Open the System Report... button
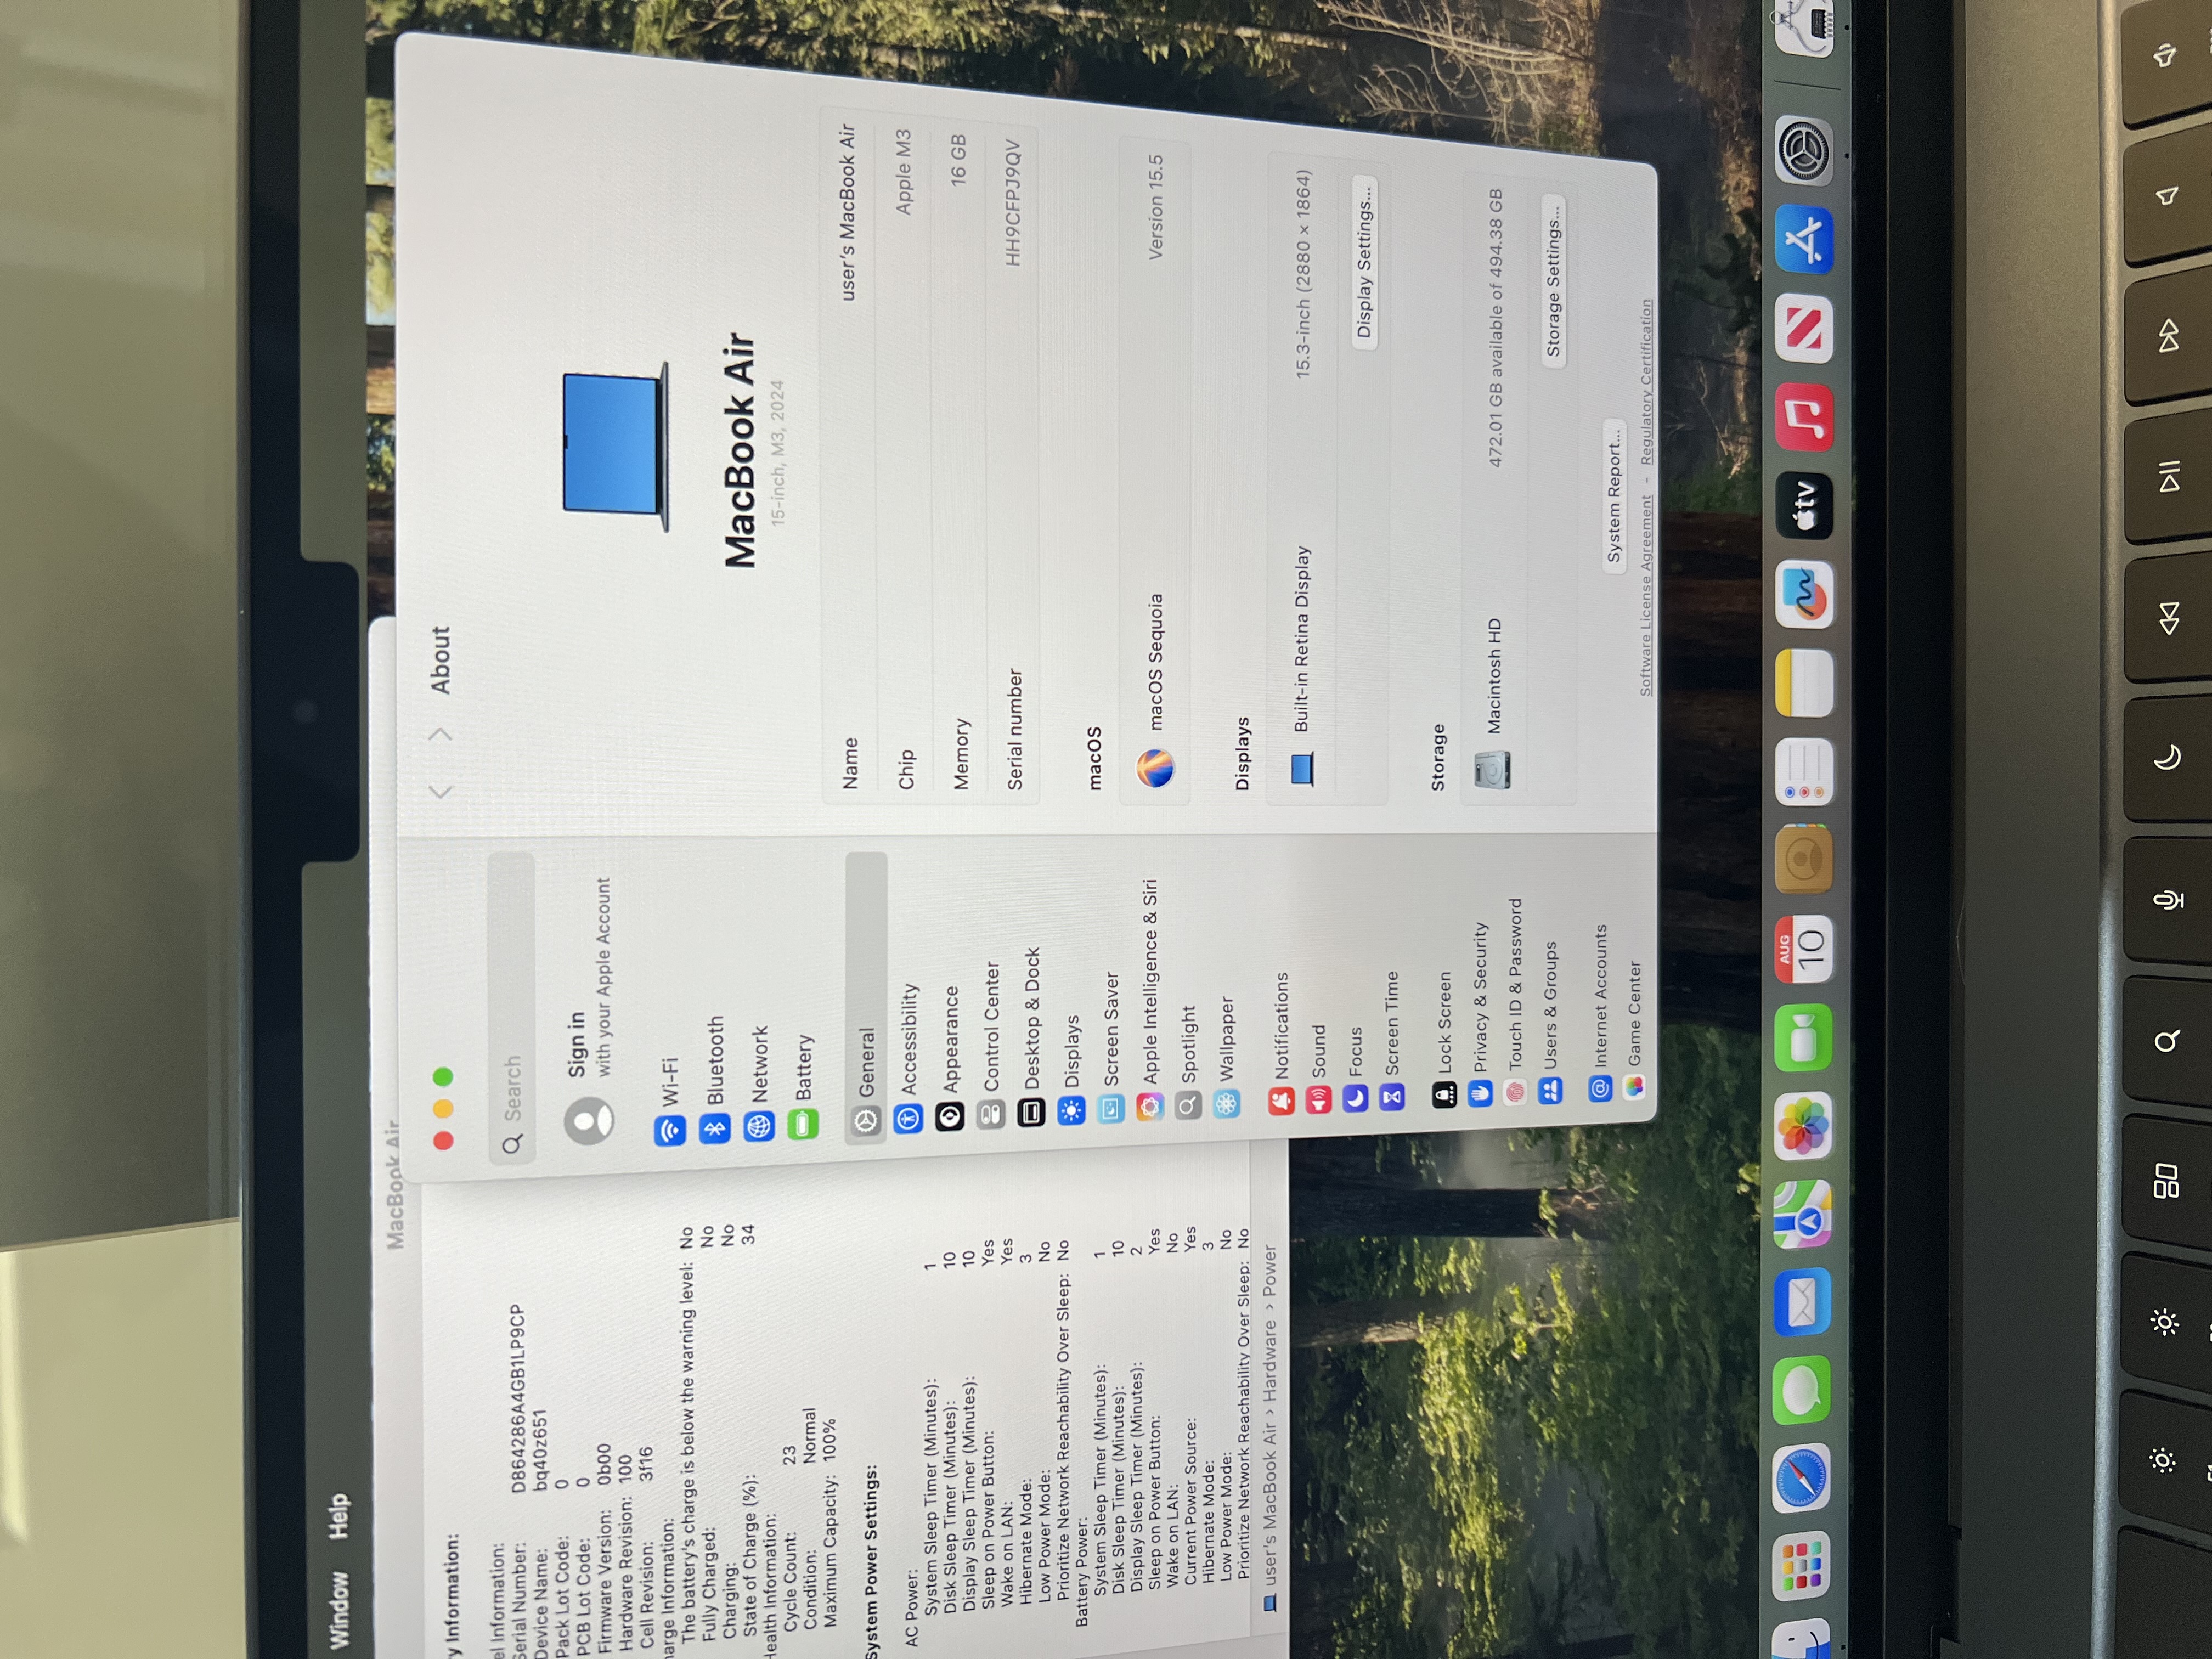2212x1659 pixels. (1614, 496)
